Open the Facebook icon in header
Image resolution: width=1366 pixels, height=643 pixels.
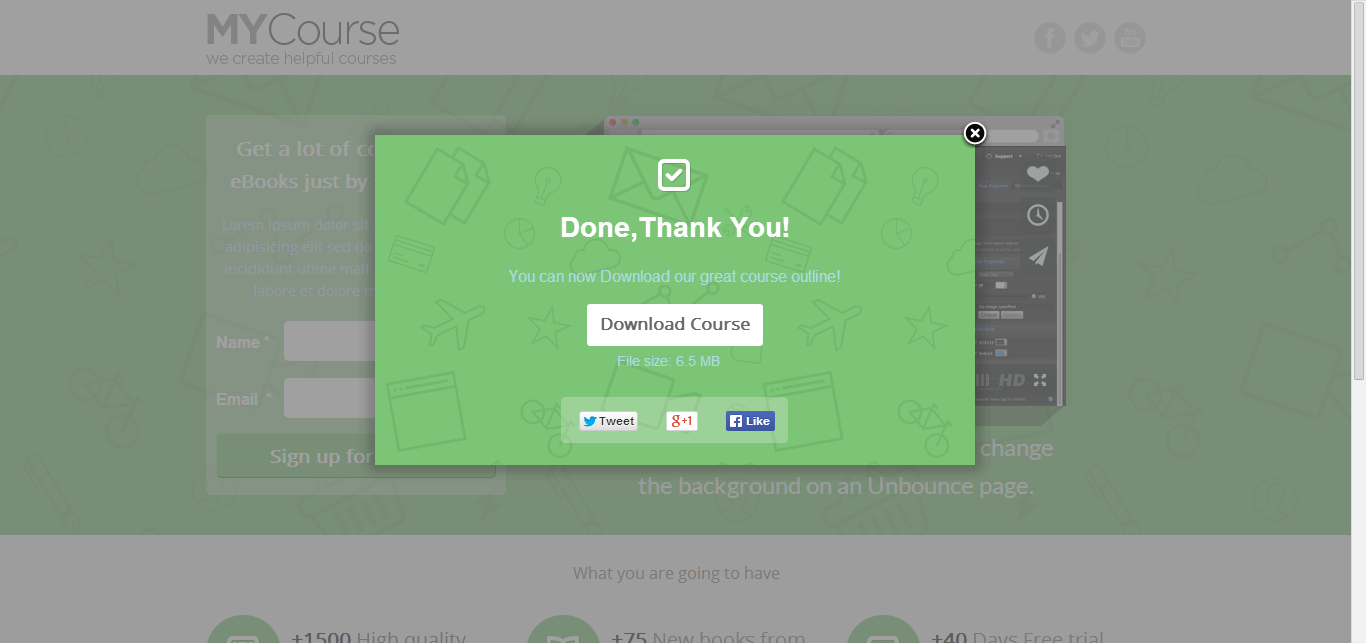1050,38
